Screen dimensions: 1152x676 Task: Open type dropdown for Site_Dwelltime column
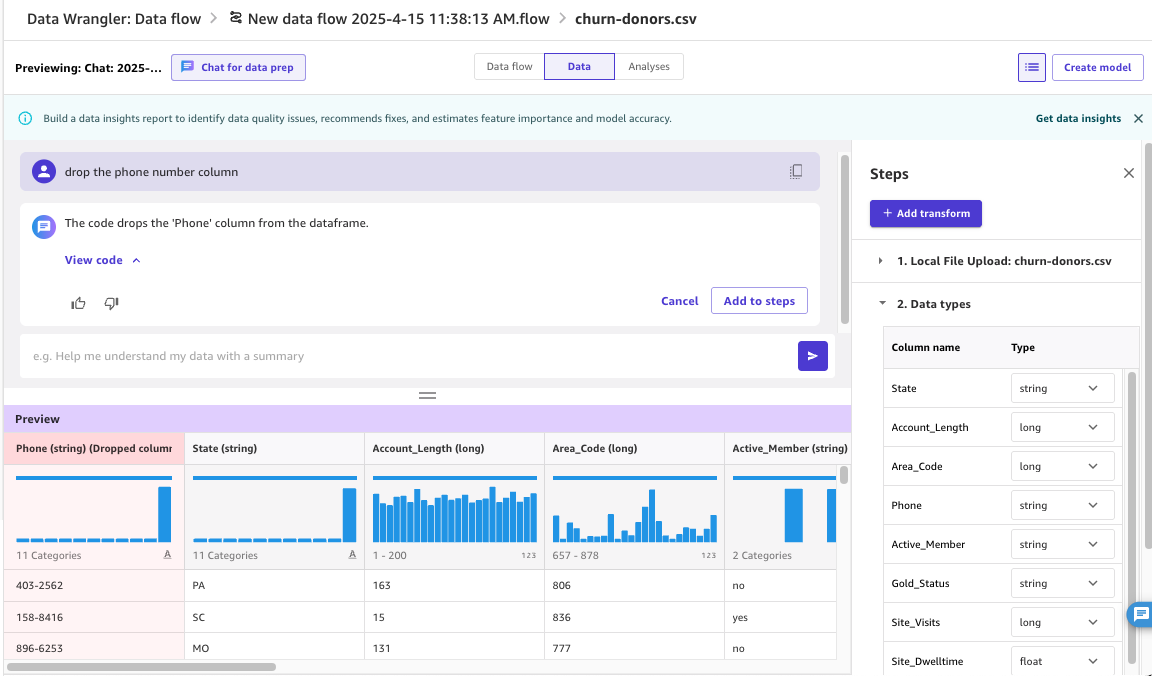pyautogui.click(x=1062, y=661)
